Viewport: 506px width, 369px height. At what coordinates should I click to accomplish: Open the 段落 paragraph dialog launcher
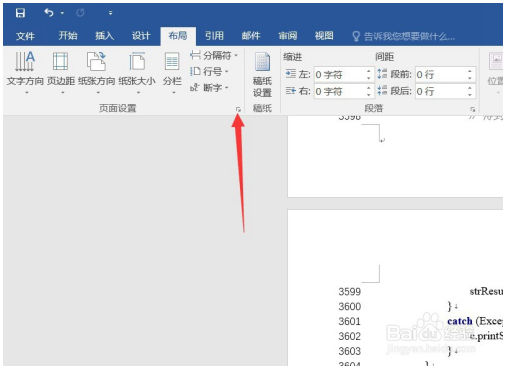coord(472,109)
